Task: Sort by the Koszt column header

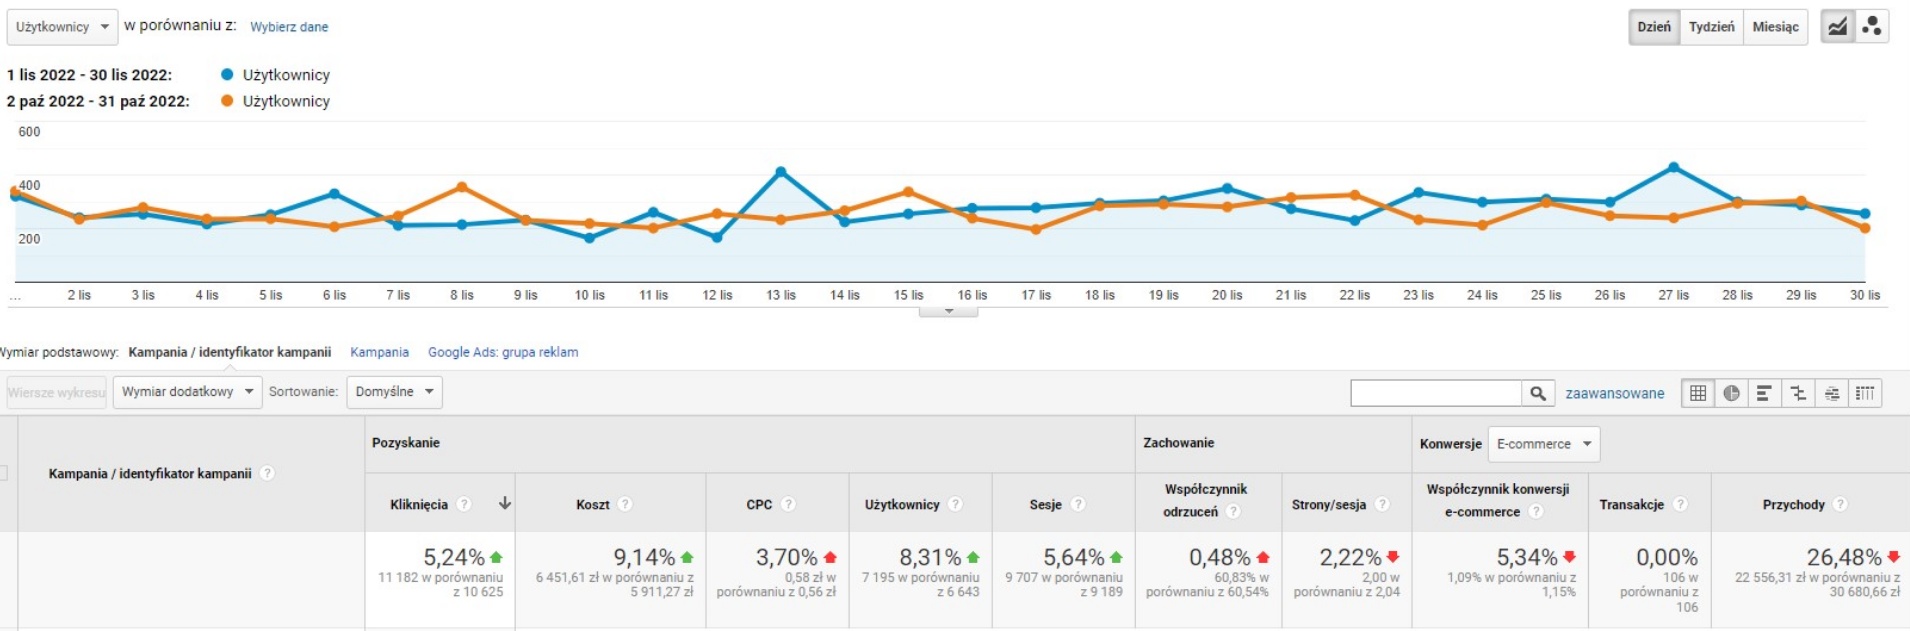Action: [x=593, y=504]
